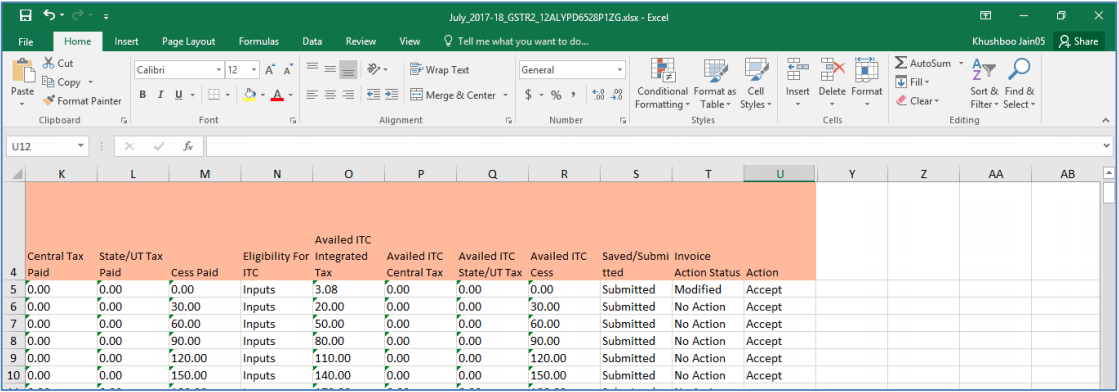Select column U header
This screenshot has height=392, width=1119.
coord(779,174)
